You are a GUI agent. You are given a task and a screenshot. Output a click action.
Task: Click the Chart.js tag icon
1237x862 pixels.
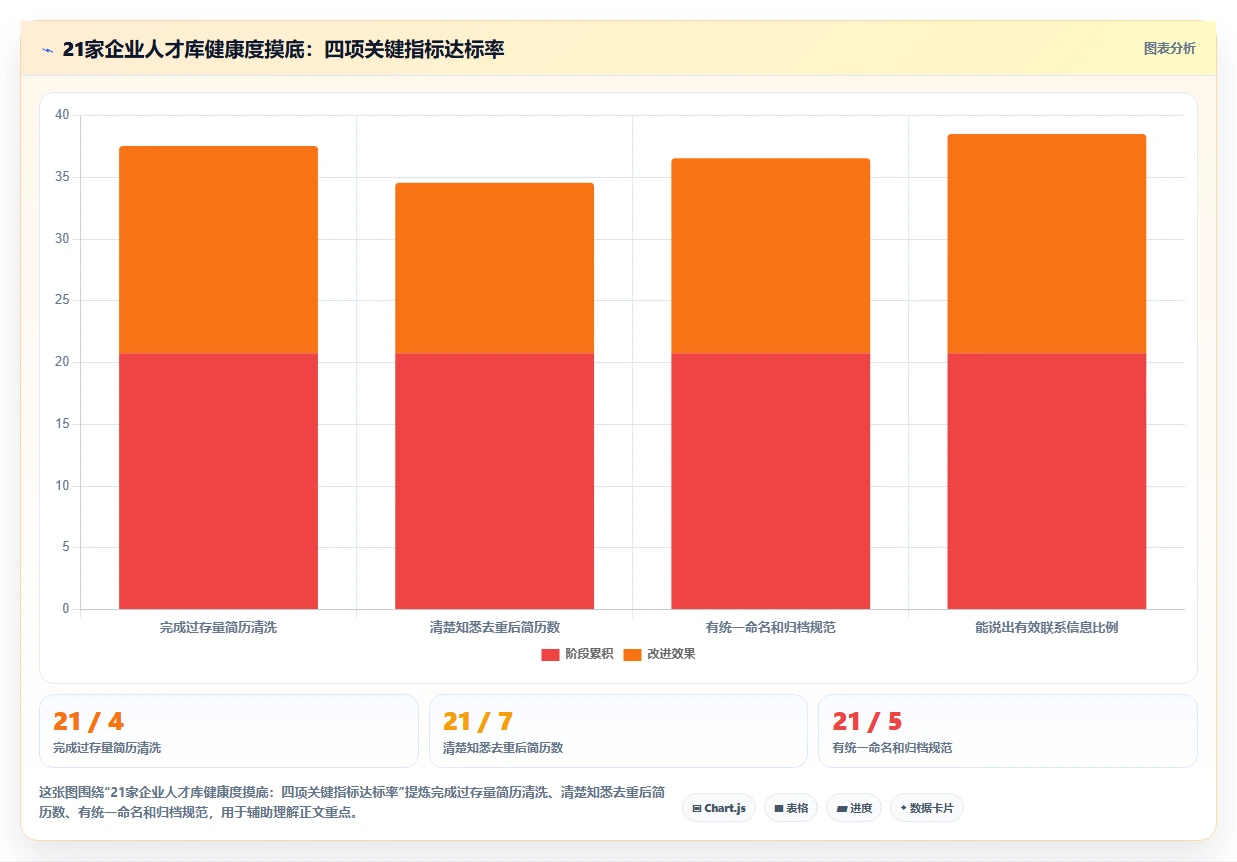tap(697, 808)
